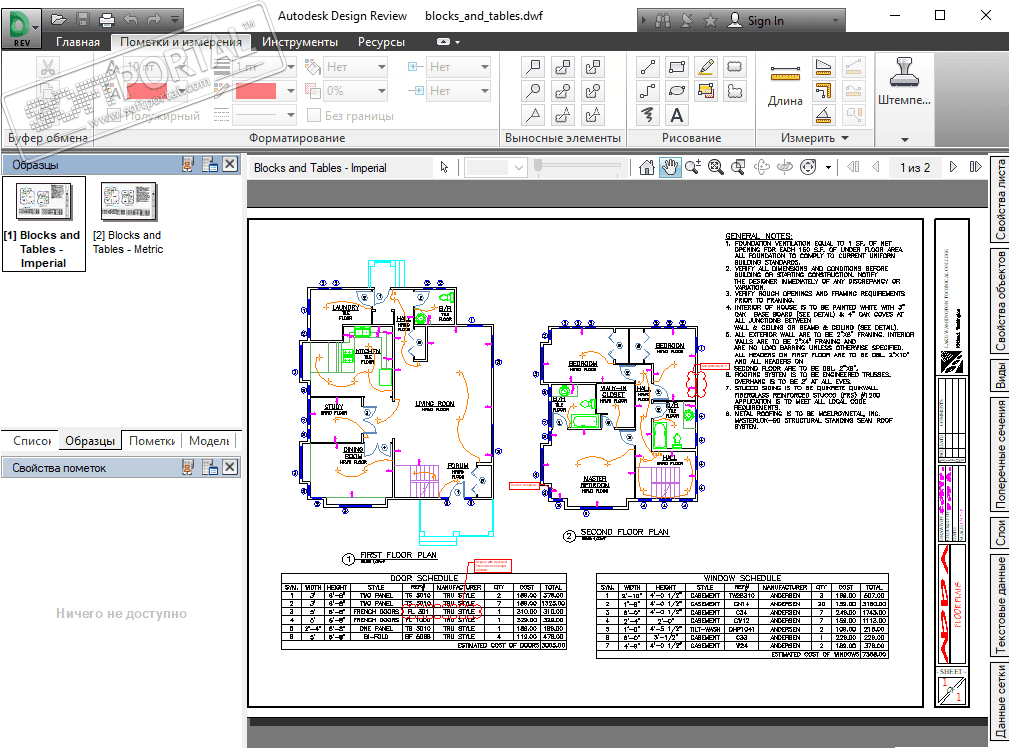Select the Rectangle shape tool
Image resolution: width=1010 pixels, height=749 pixels.
click(x=676, y=66)
